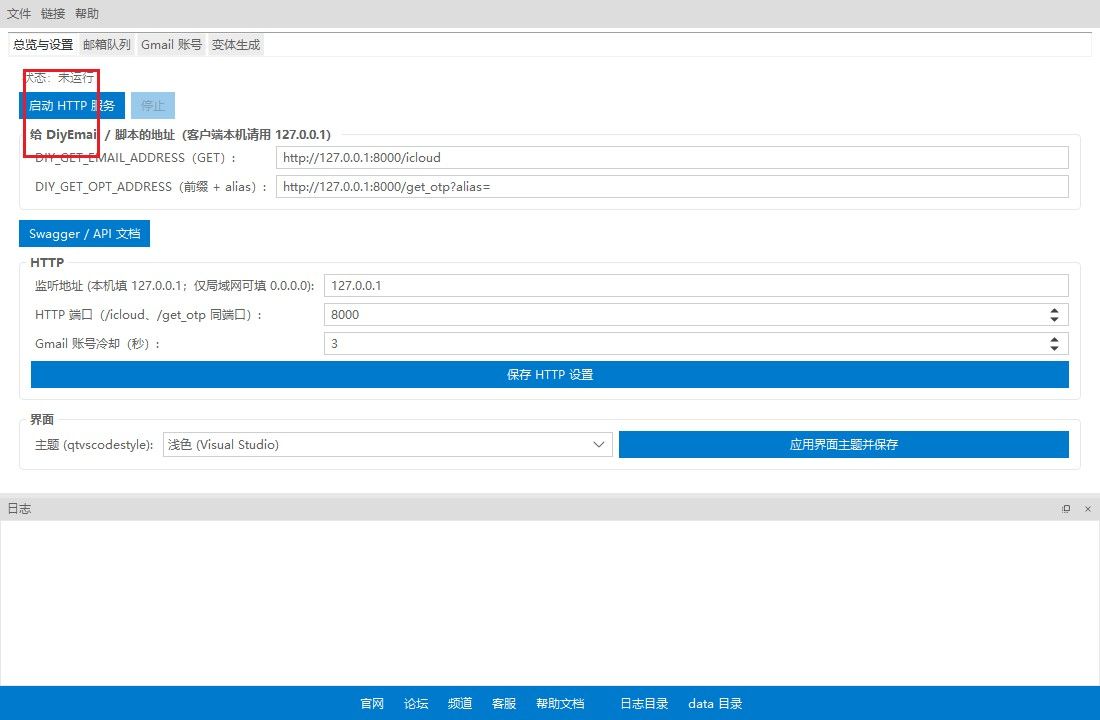Open the 日志目录 footer link
Viewport: 1100px width, 720px height.
(x=644, y=703)
